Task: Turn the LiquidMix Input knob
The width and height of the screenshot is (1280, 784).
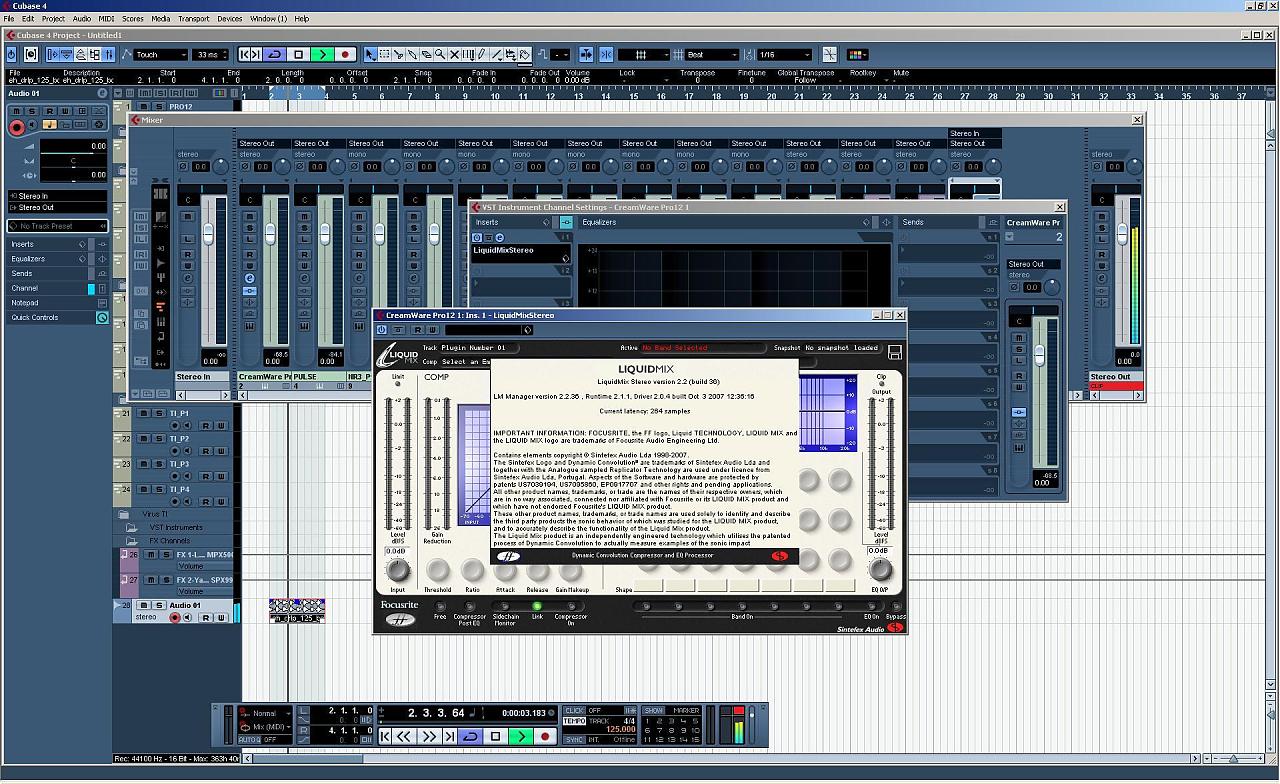Action: click(398, 570)
